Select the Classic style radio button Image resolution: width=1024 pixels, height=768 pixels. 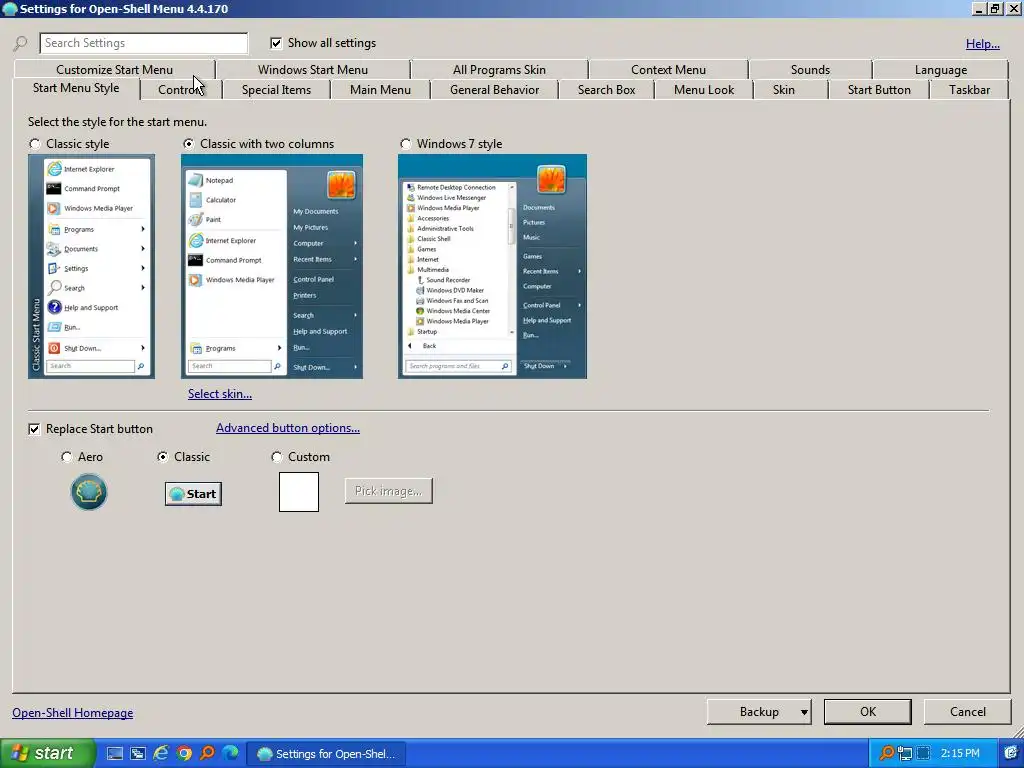click(x=35, y=144)
